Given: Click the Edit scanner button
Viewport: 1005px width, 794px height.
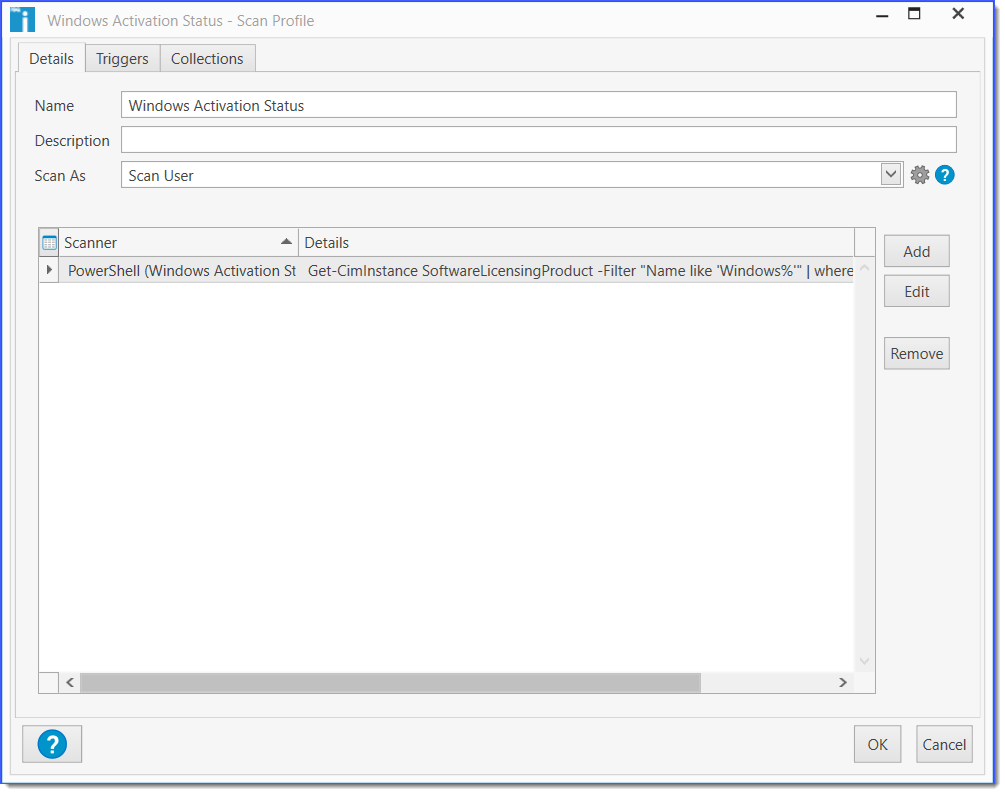Looking at the screenshot, I should 917,292.
